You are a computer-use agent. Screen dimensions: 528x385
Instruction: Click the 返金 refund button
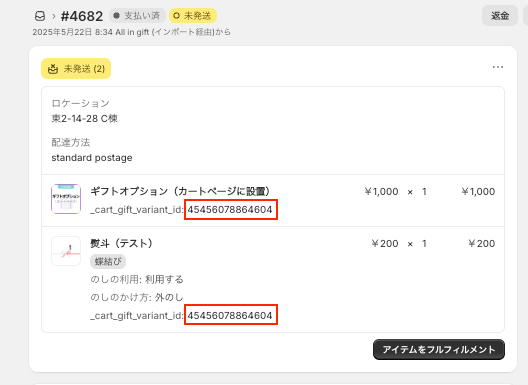500,15
